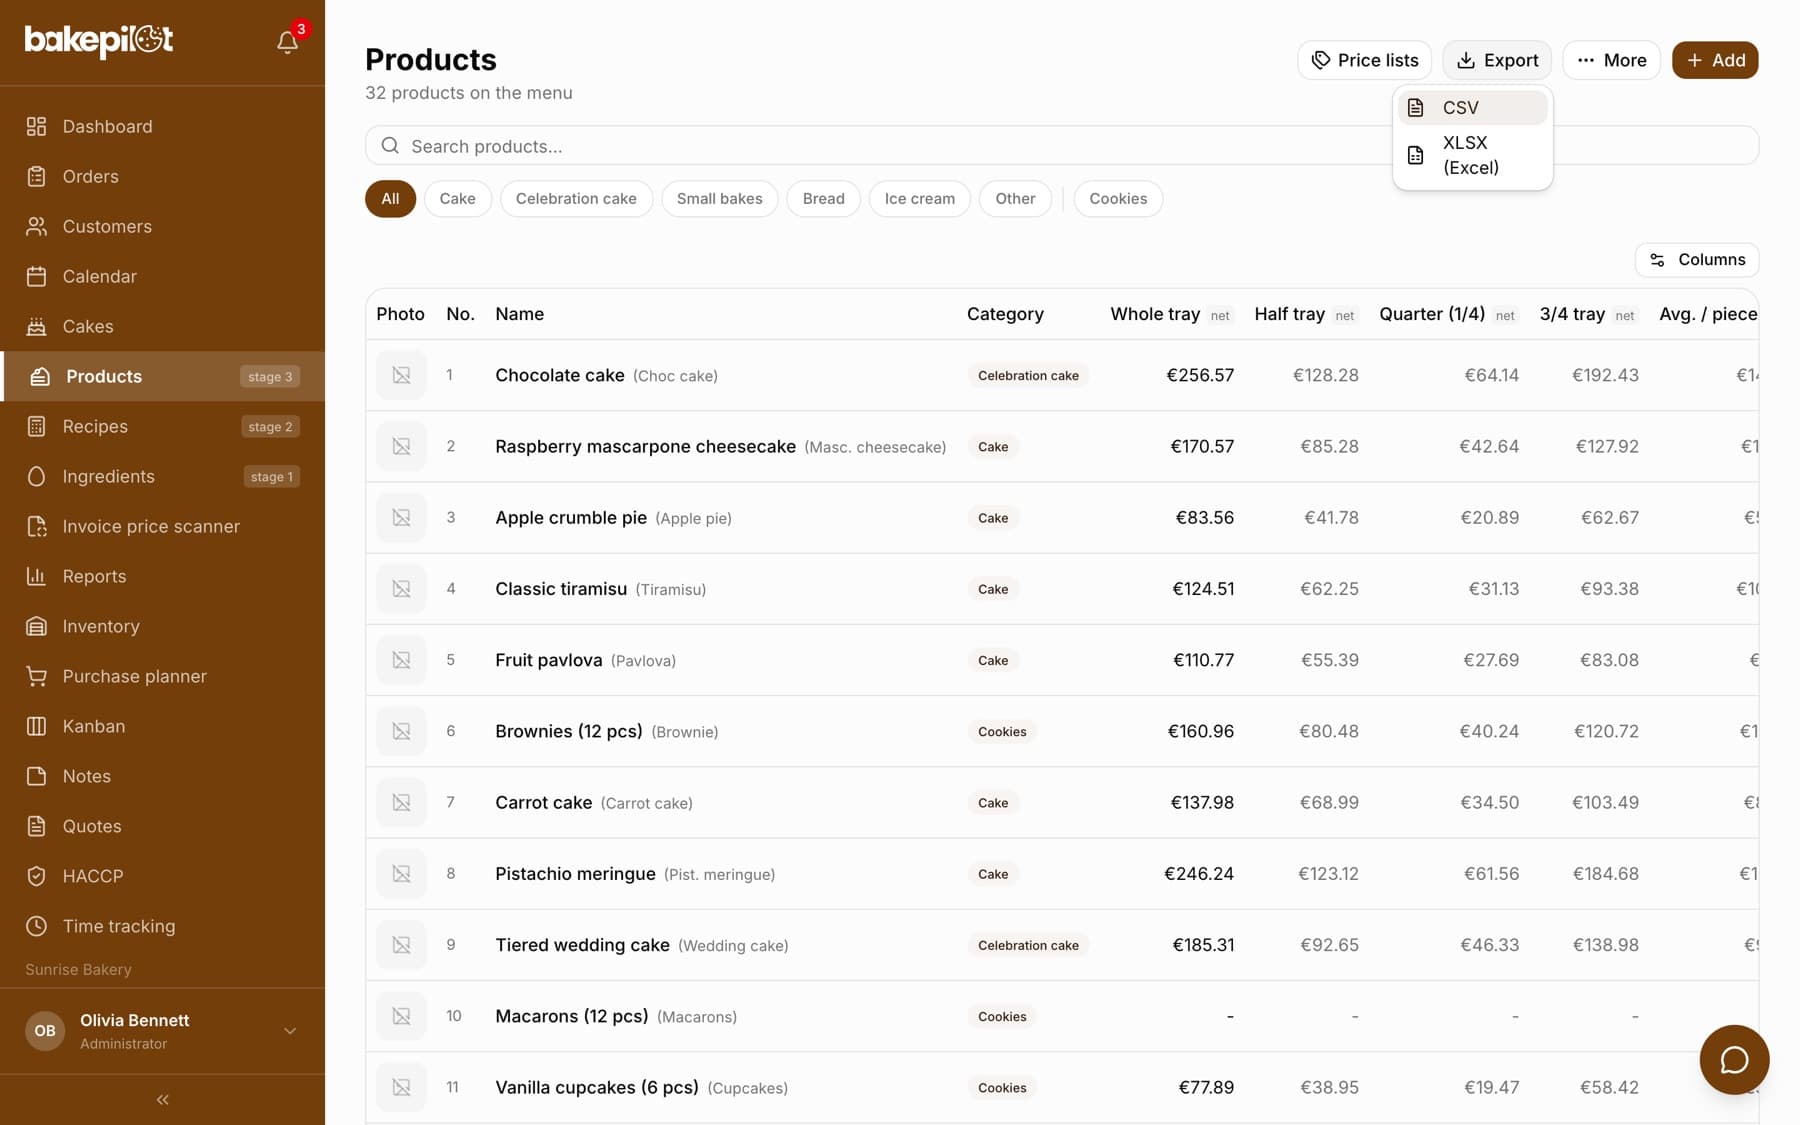Filter products by All
Screen dimensions: 1800x1125
[x=390, y=199]
